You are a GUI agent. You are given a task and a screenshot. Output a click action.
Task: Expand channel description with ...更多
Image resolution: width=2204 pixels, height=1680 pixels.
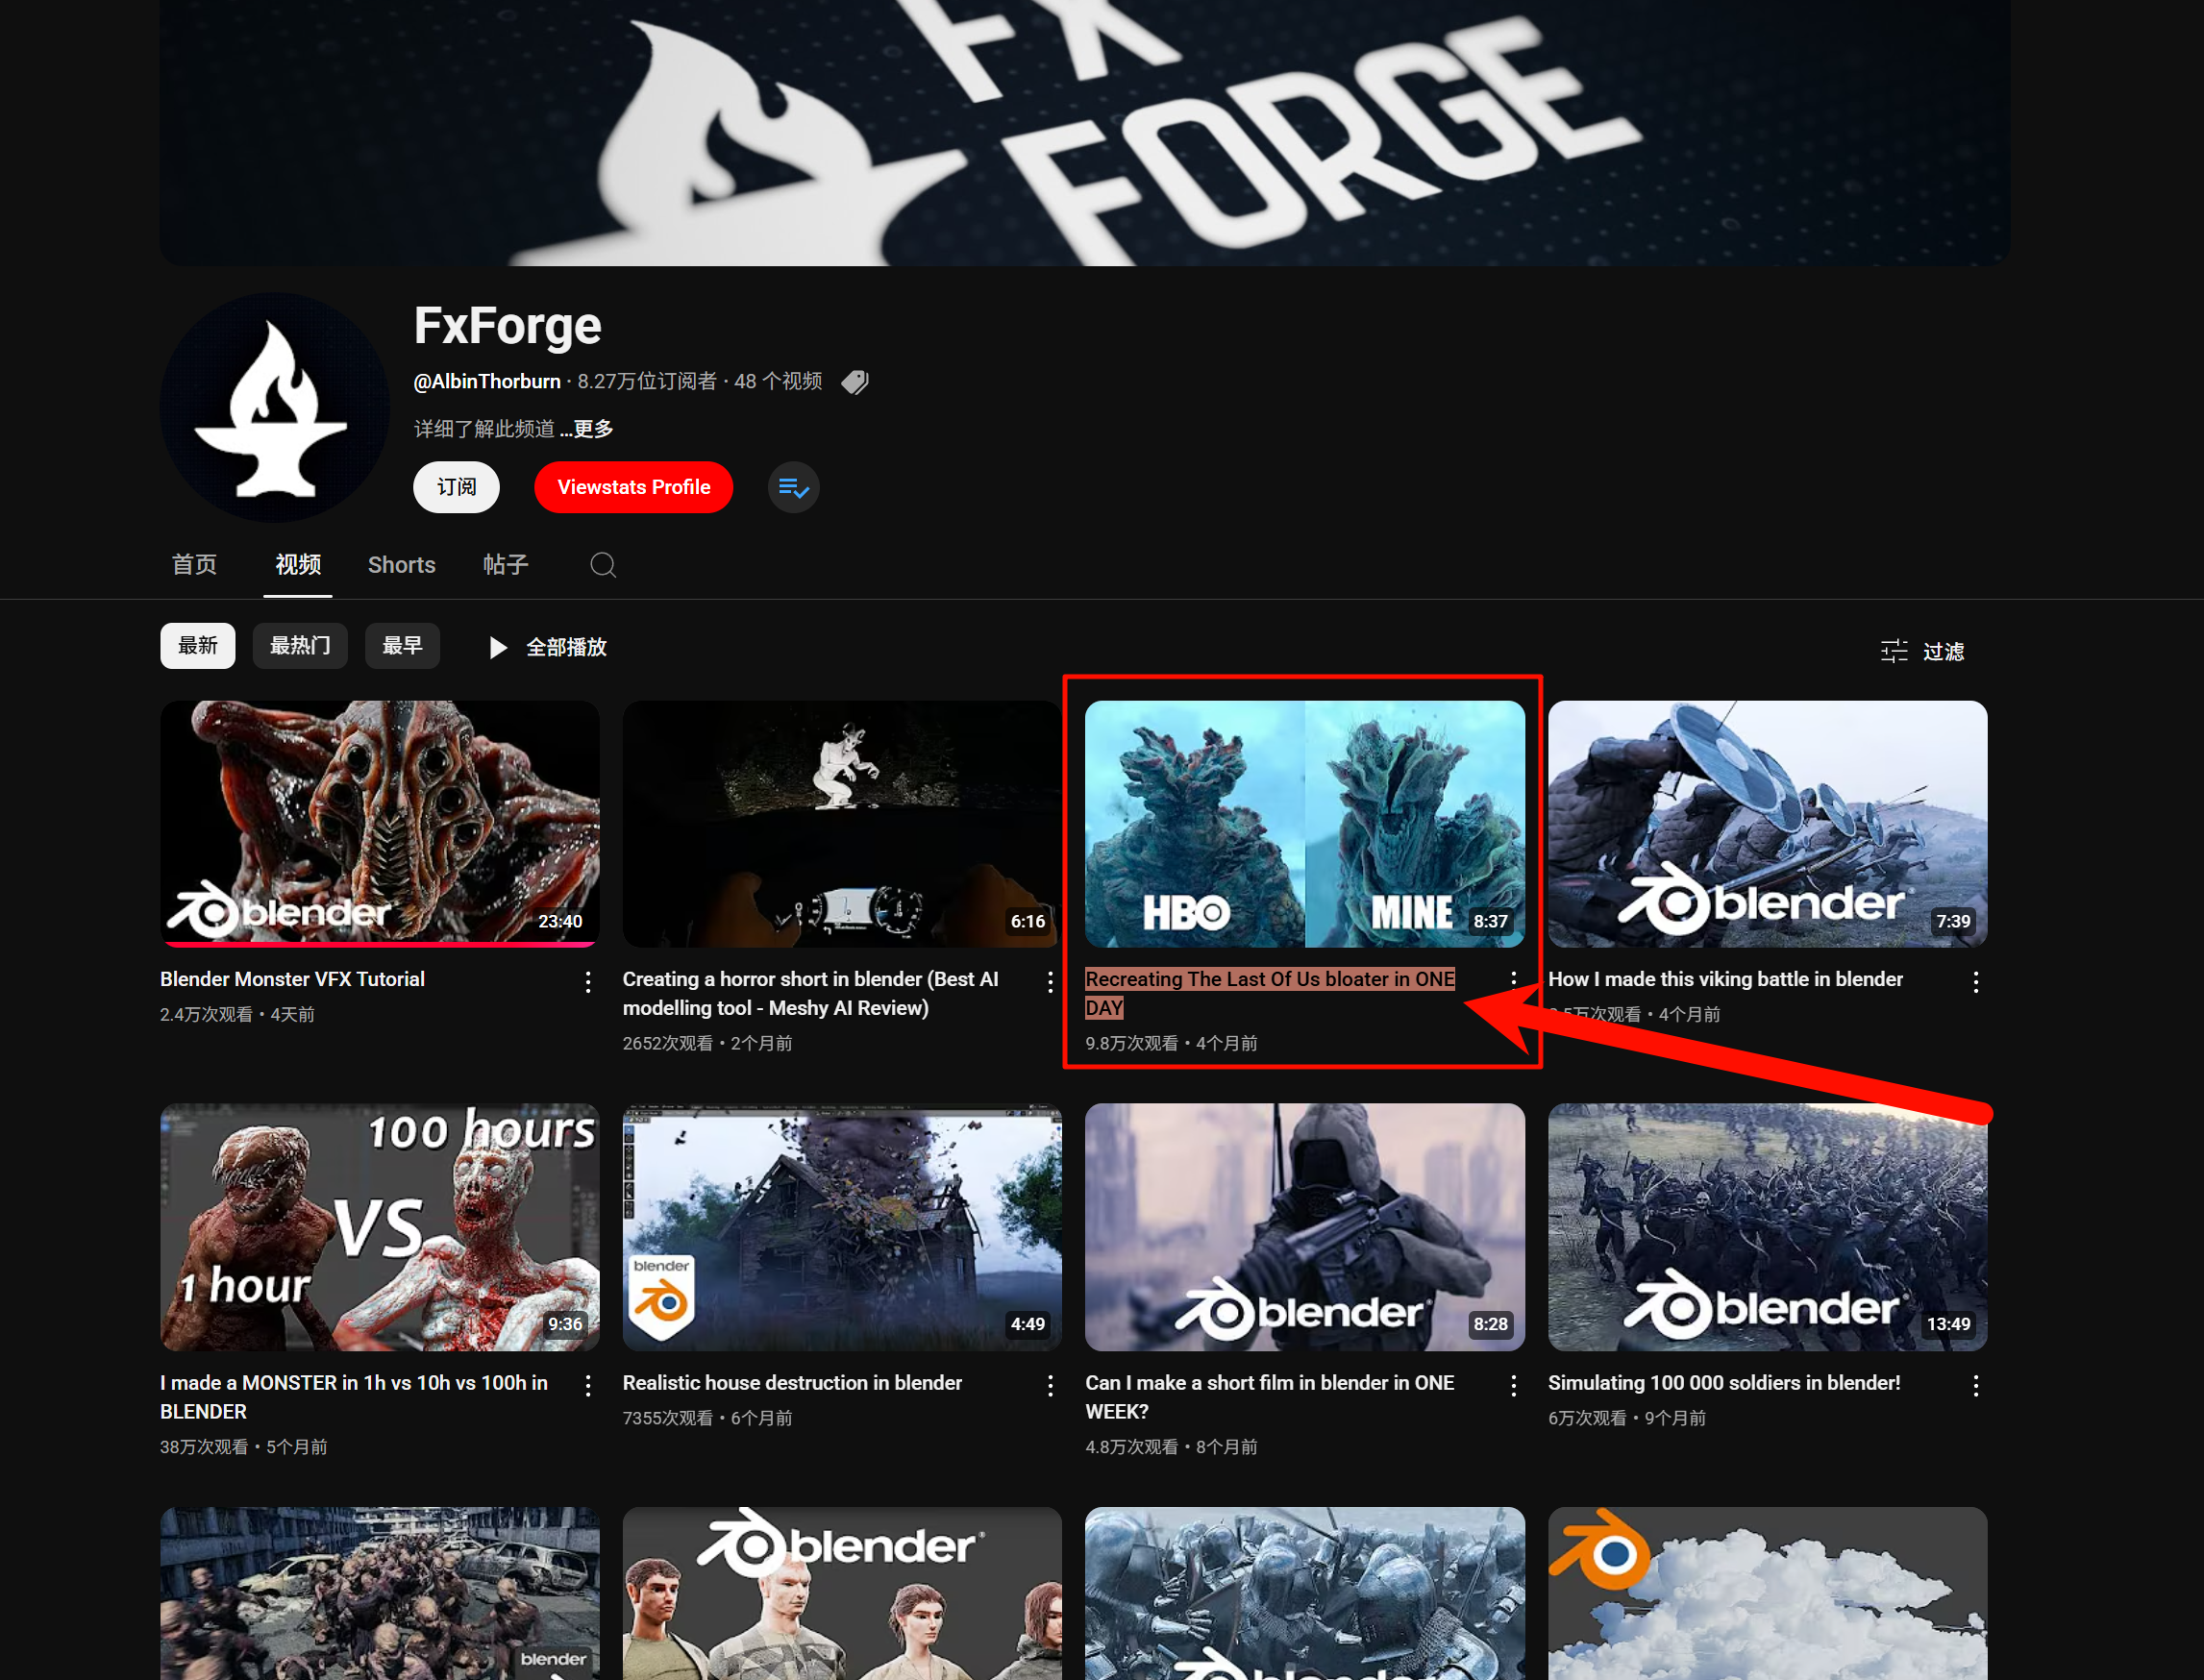[587, 429]
